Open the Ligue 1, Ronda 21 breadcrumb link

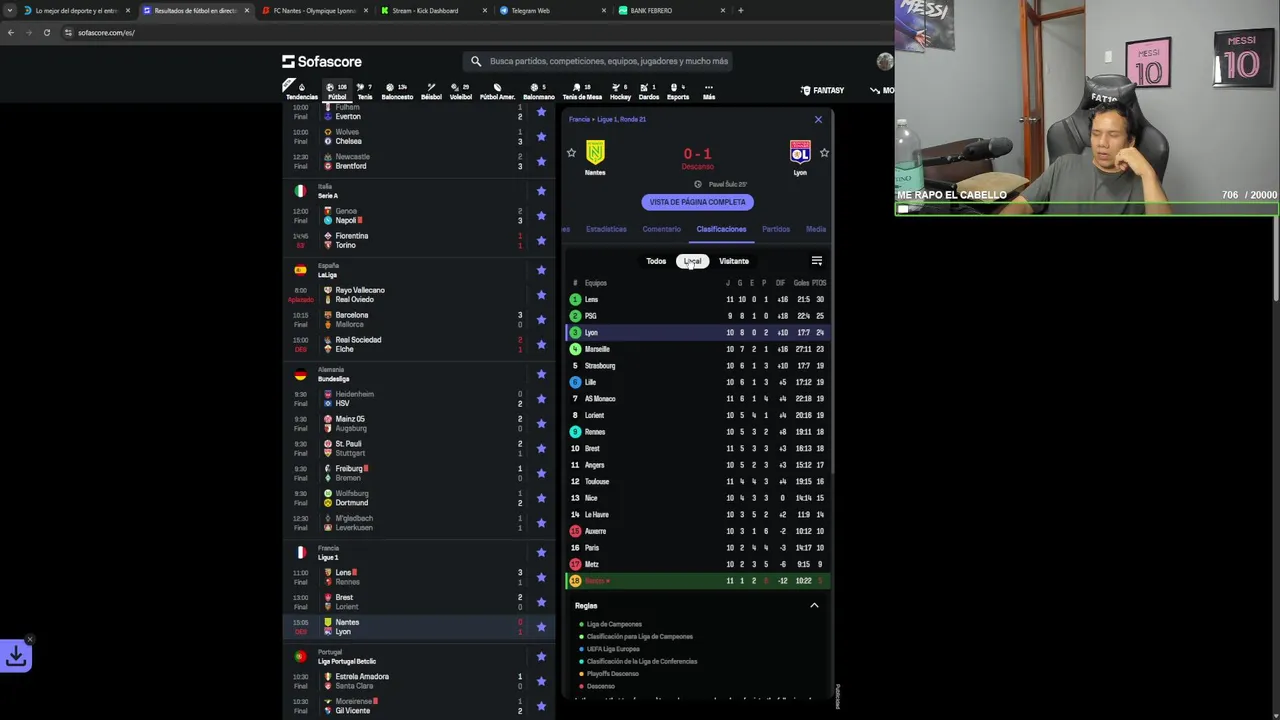point(623,119)
